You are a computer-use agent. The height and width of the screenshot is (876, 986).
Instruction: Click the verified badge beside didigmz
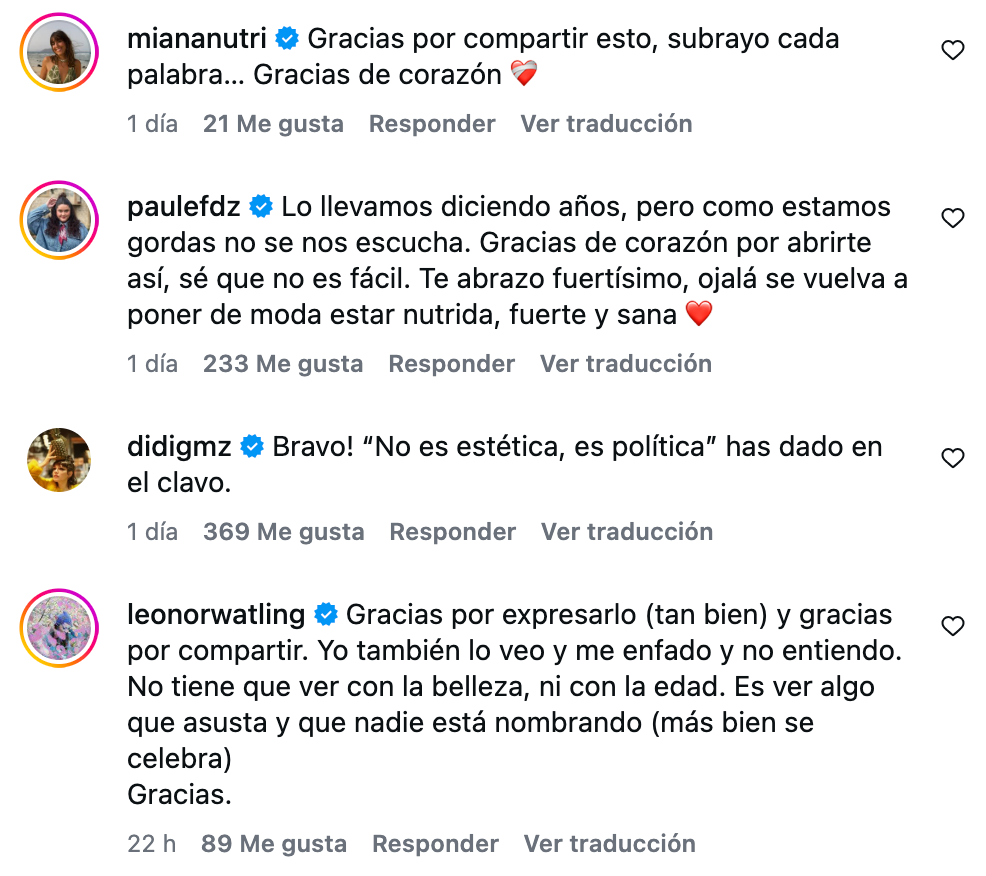pos(251,446)
